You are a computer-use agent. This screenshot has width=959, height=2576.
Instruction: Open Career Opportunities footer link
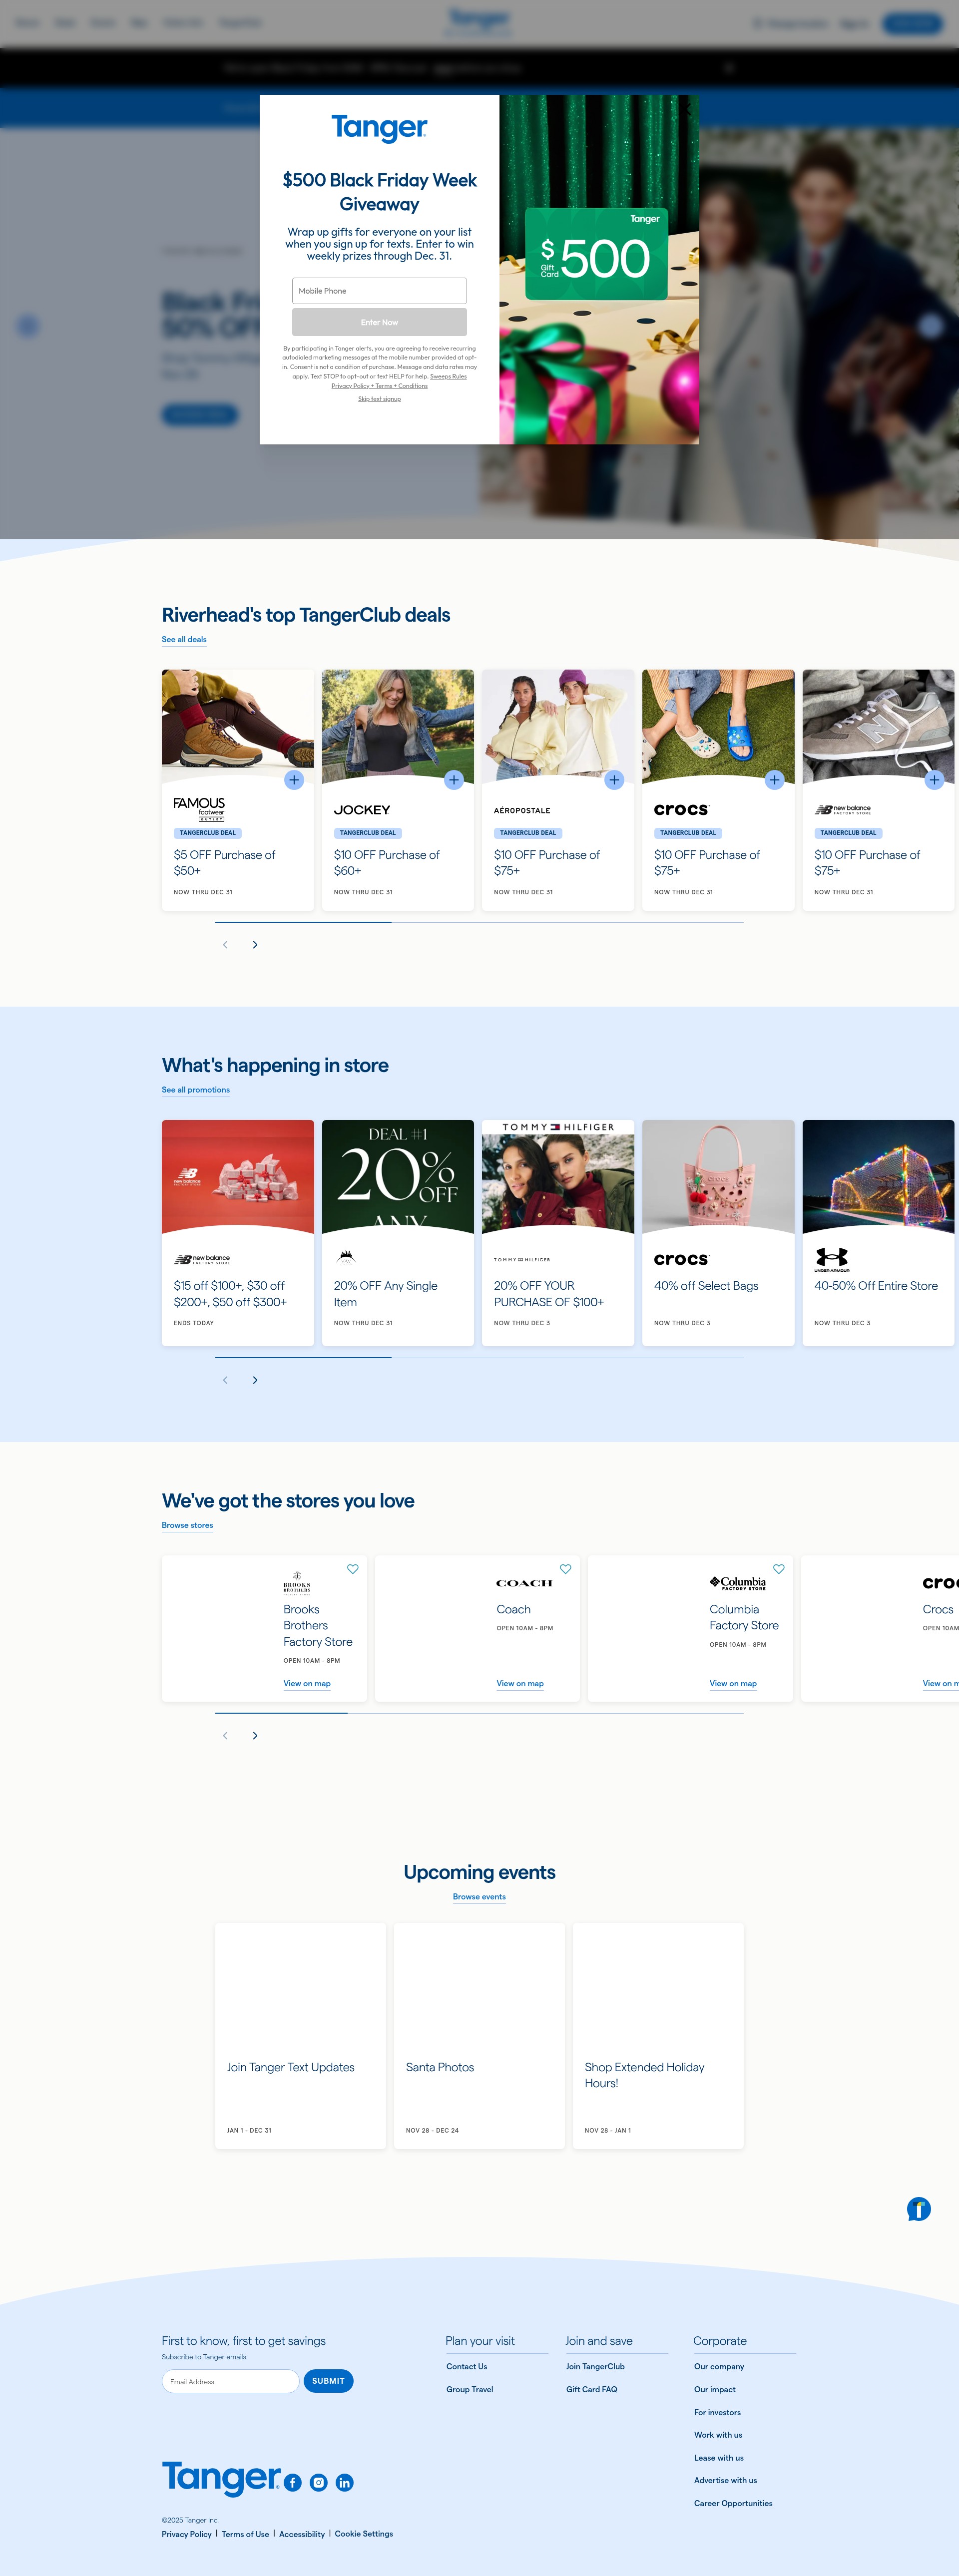(x=733, y=2504)
